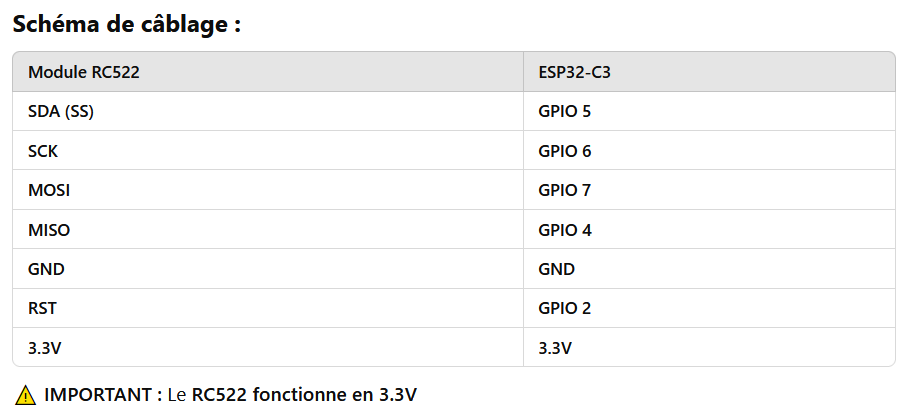Click the 'IMPORTANT :' bold text

point(103,395)
